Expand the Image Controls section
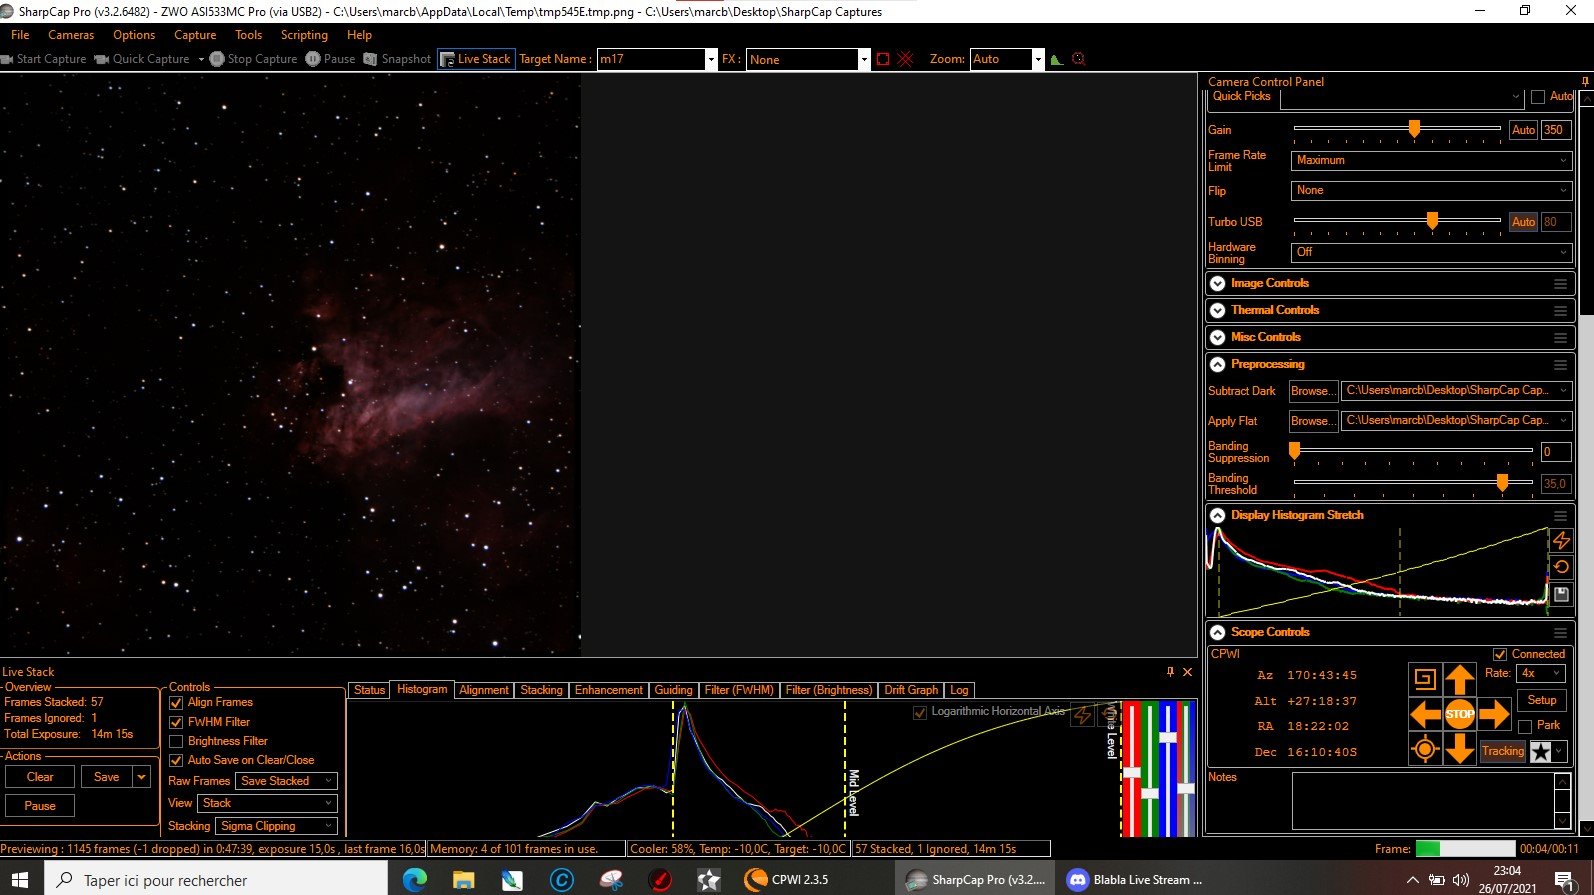 coord(1218,284)
